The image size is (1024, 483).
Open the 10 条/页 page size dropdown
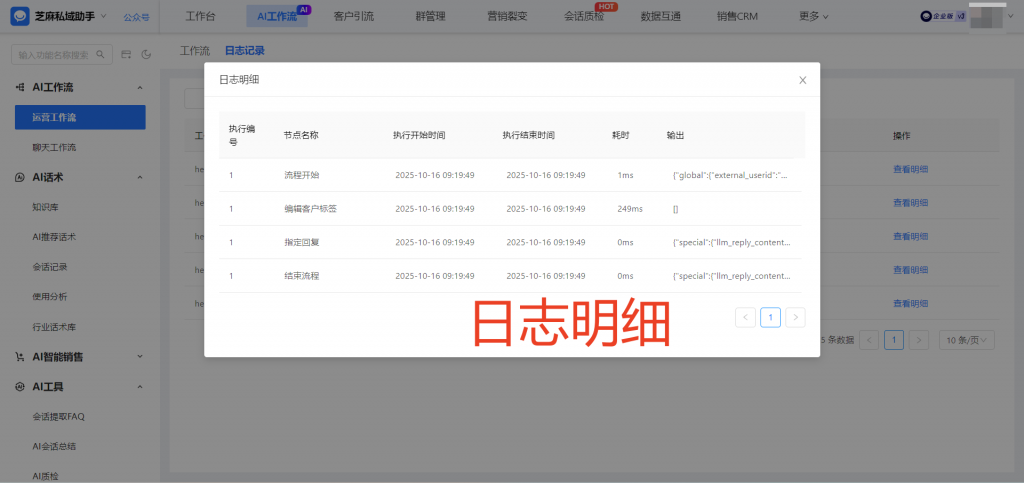966,340
